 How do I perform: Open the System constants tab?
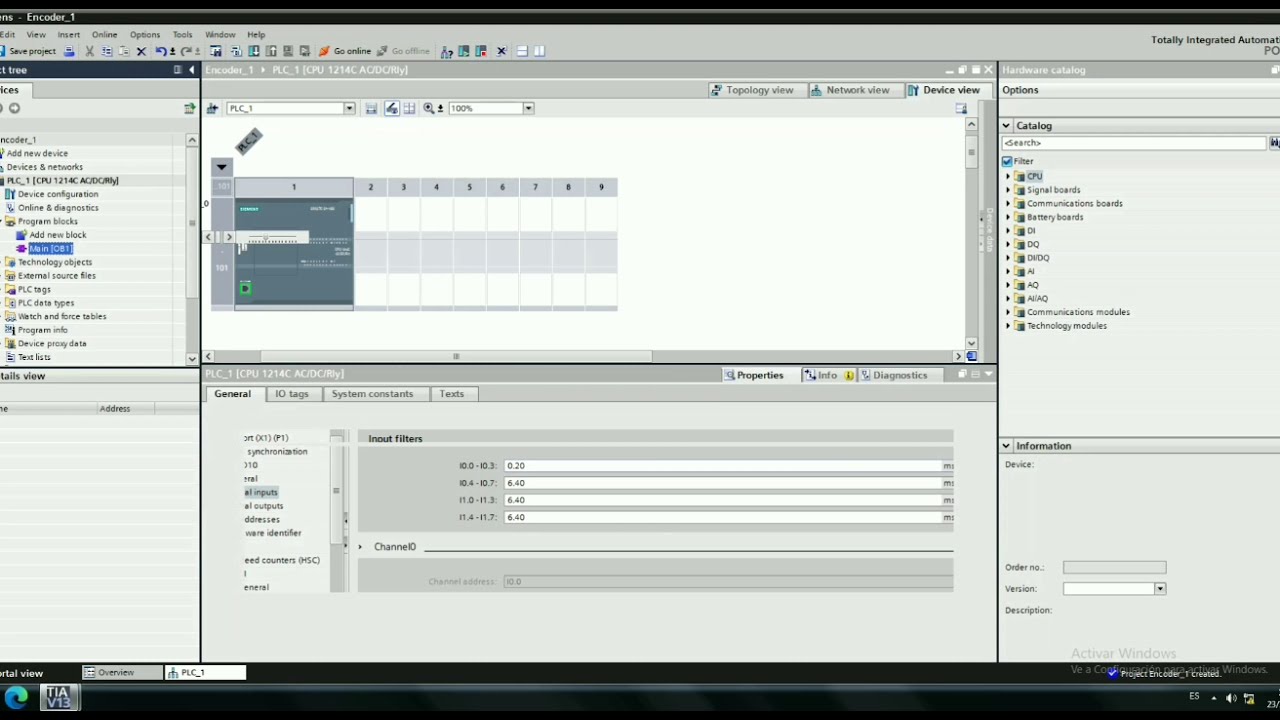pyautogui.click(x=372, y=394)
